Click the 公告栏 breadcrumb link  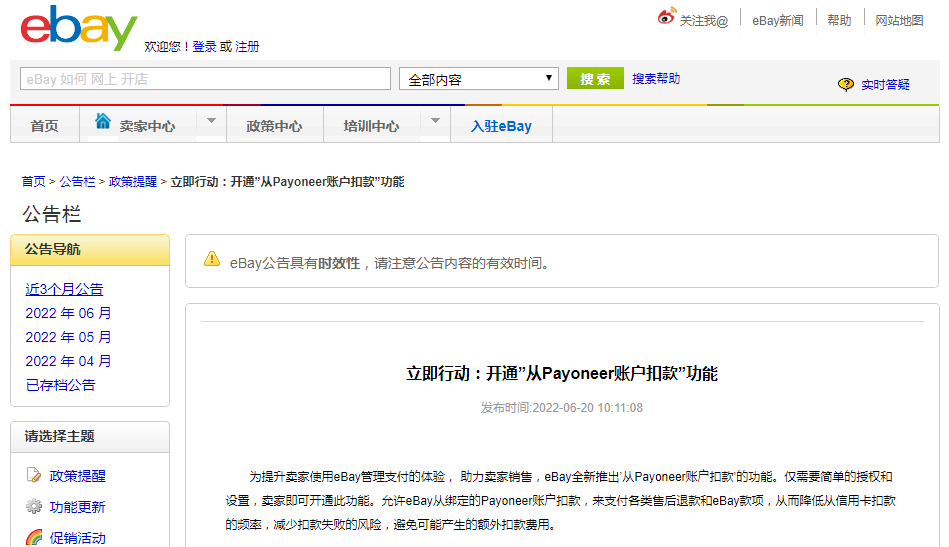coord(77,182)
